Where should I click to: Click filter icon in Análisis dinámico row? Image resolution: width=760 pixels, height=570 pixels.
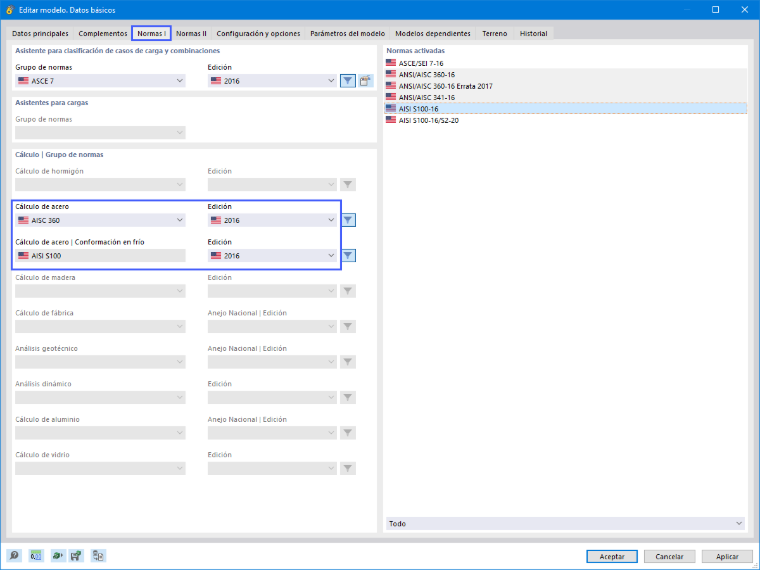click(x=348, y=397)
